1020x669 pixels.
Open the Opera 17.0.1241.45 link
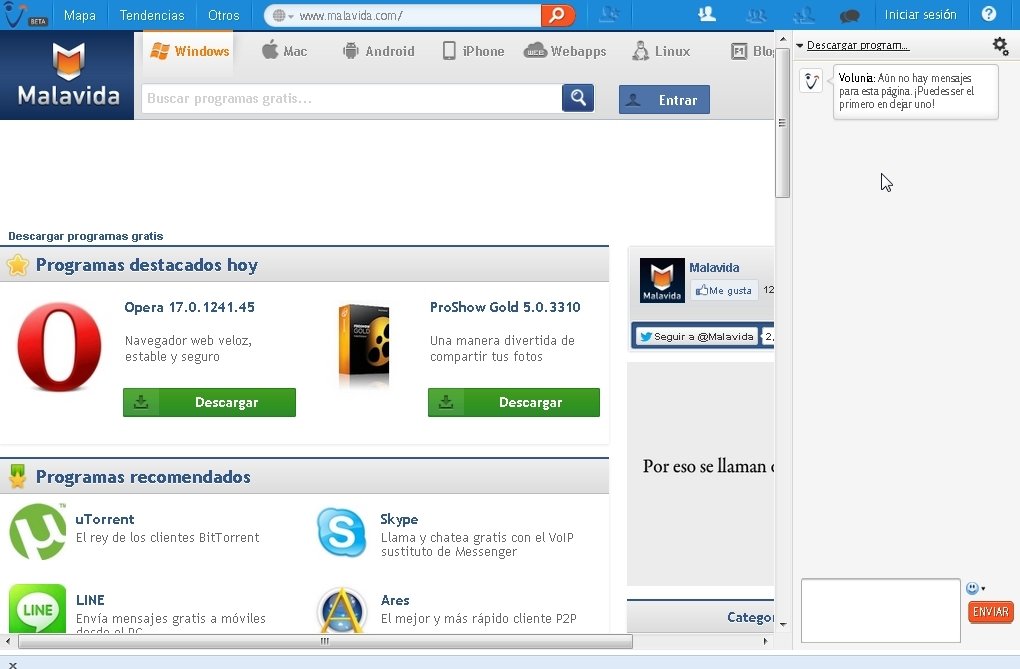click(189, 307)
